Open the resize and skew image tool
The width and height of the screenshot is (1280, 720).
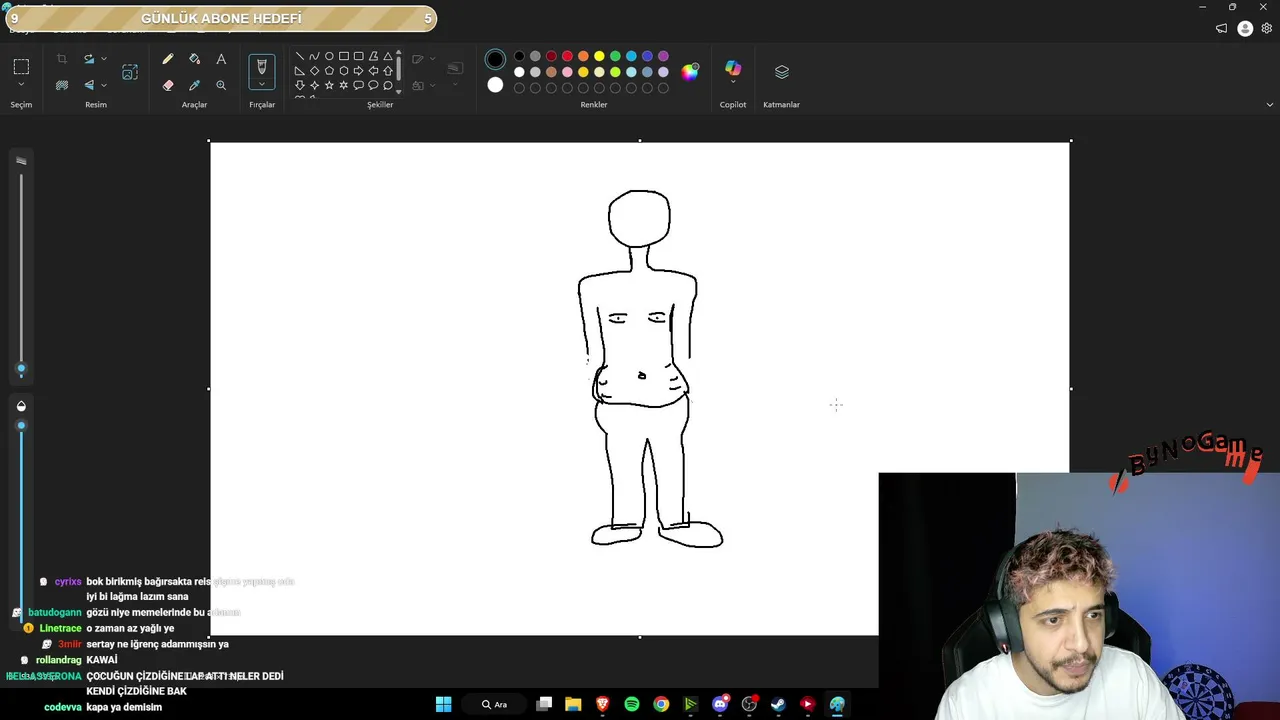pos(130,72)
